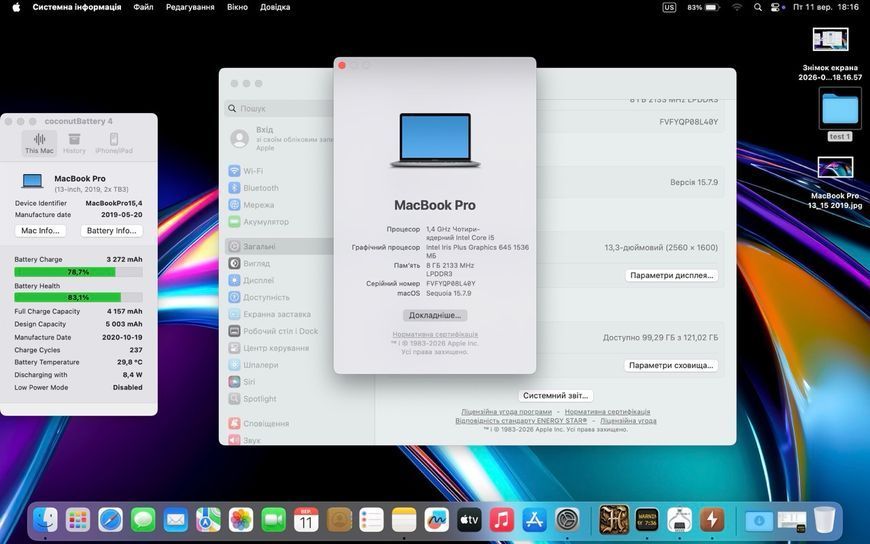Launch Safari from the Dock

click(x=110, y=520)
